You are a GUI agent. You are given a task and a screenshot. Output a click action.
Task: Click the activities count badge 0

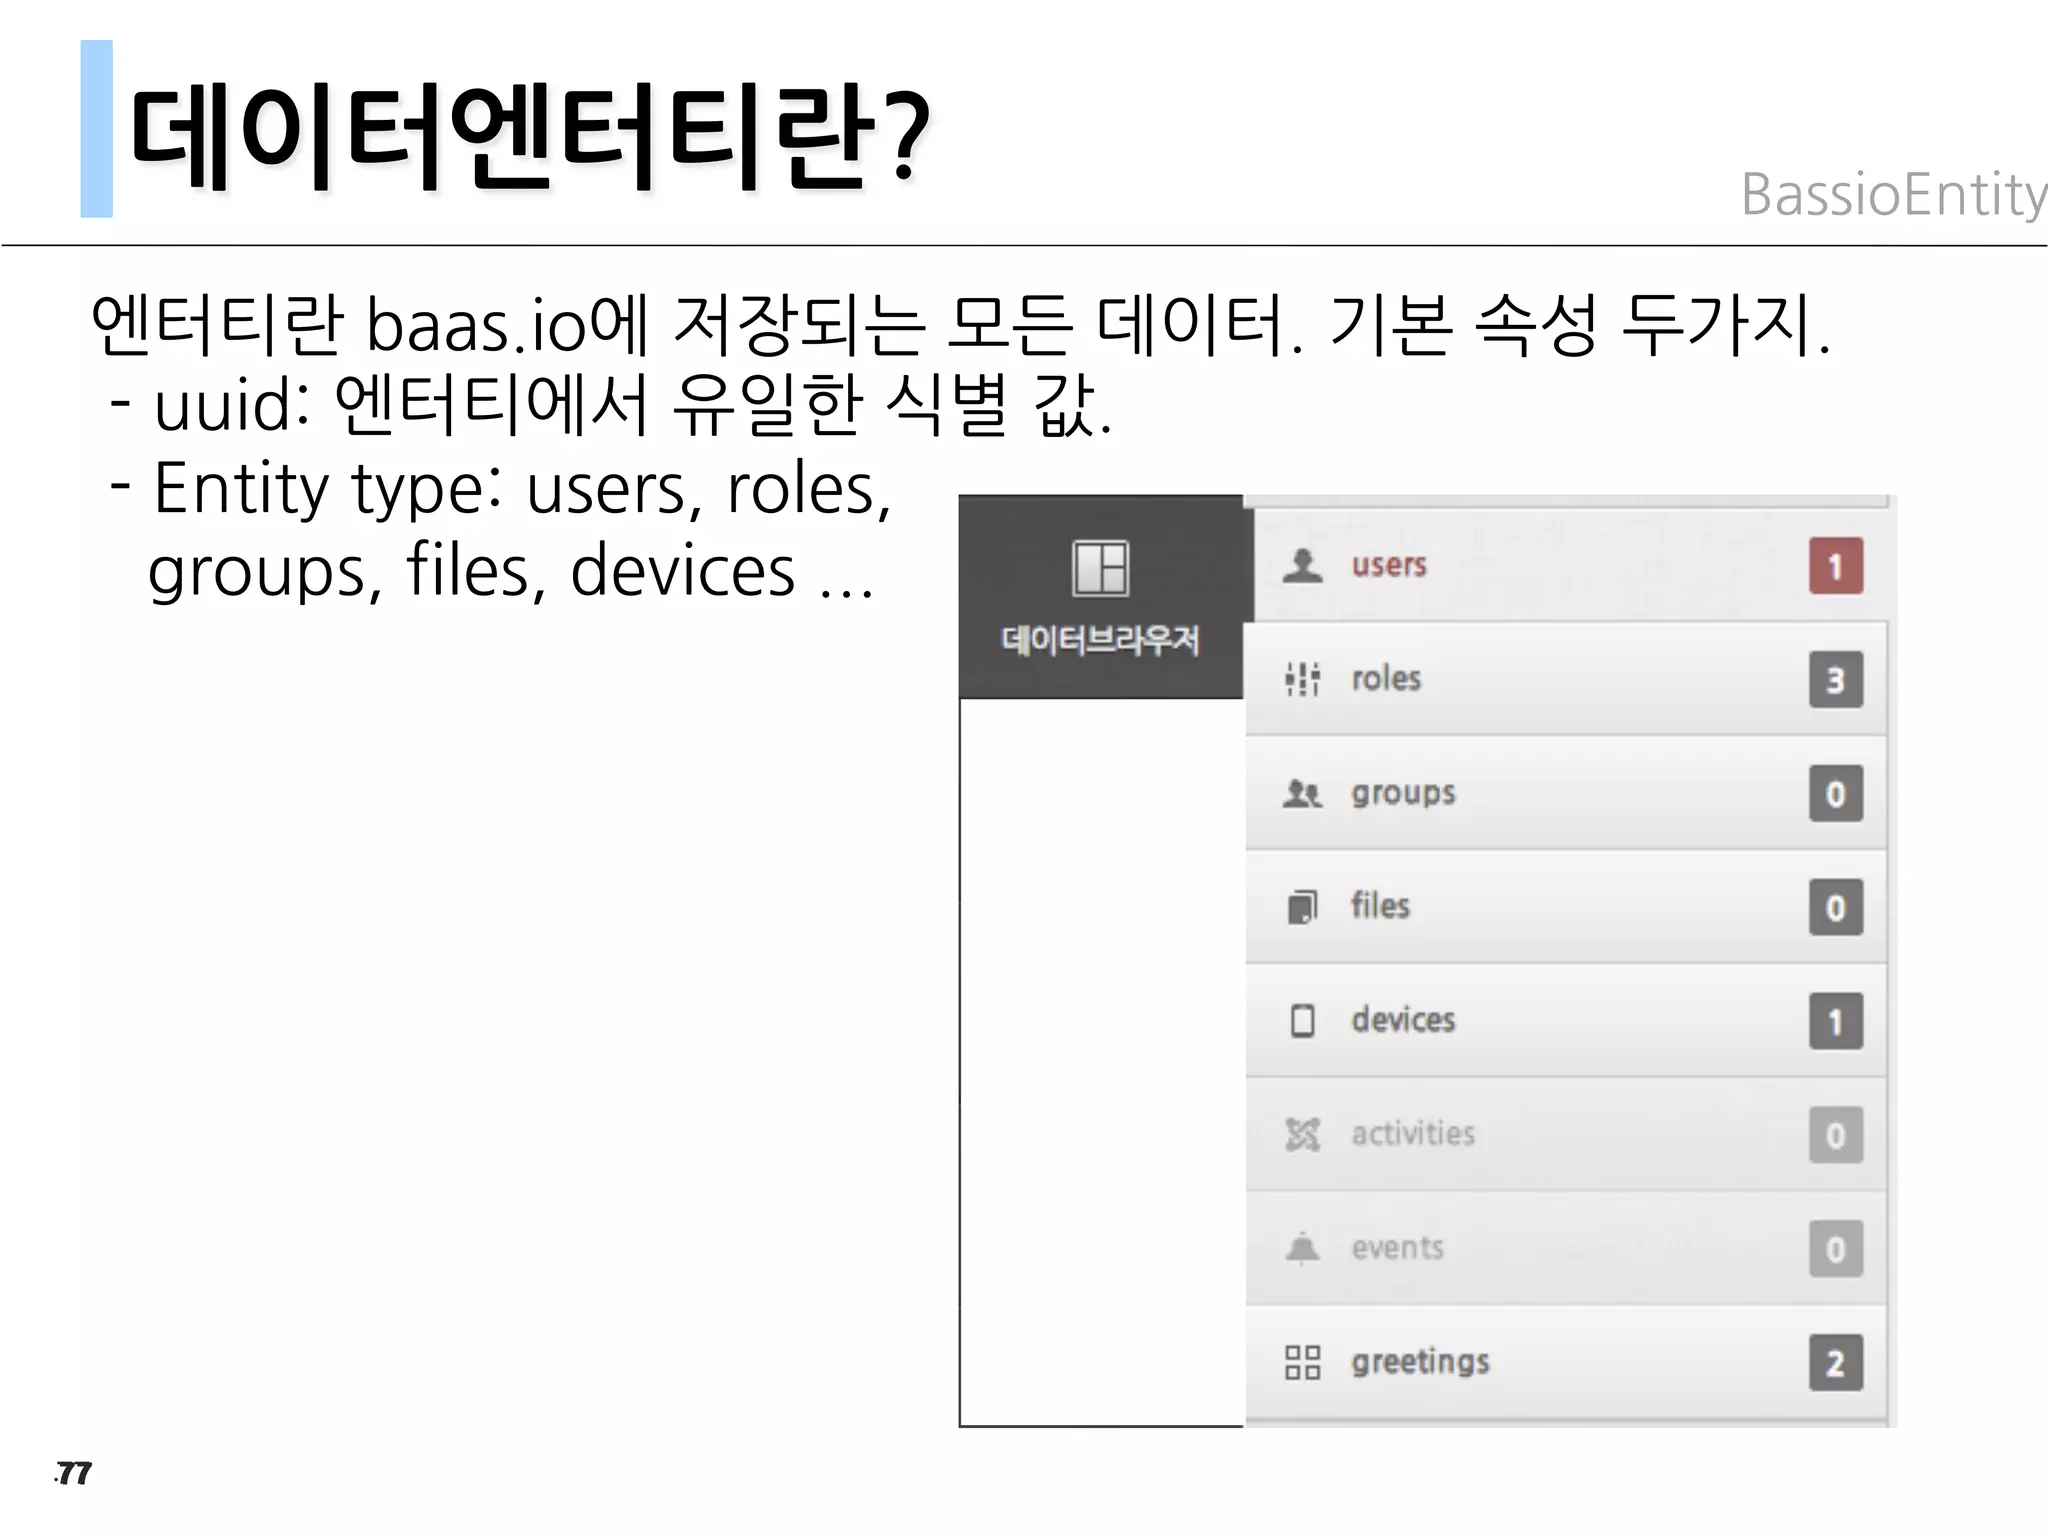pyautogui.click(x=1836, y=1136)
